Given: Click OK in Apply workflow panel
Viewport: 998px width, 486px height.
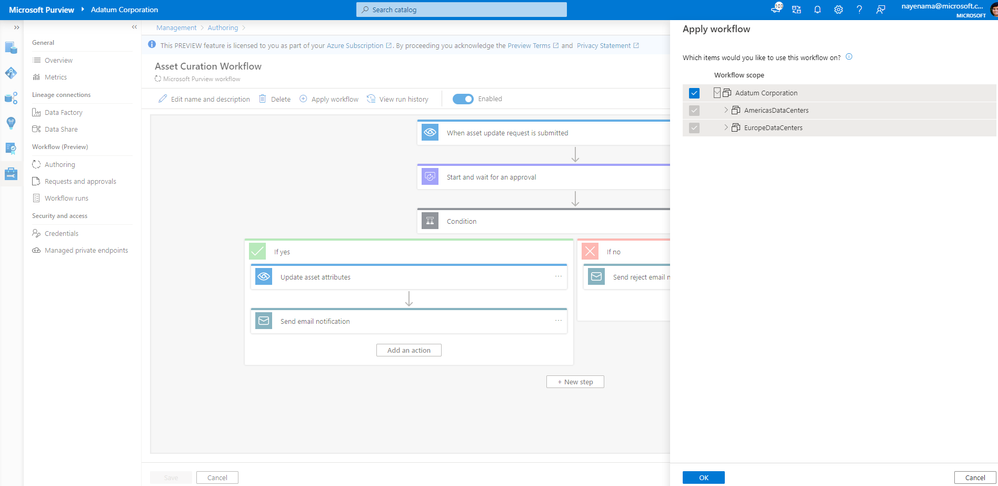Looking at the screenshot, I should click(x=703, y=478).
